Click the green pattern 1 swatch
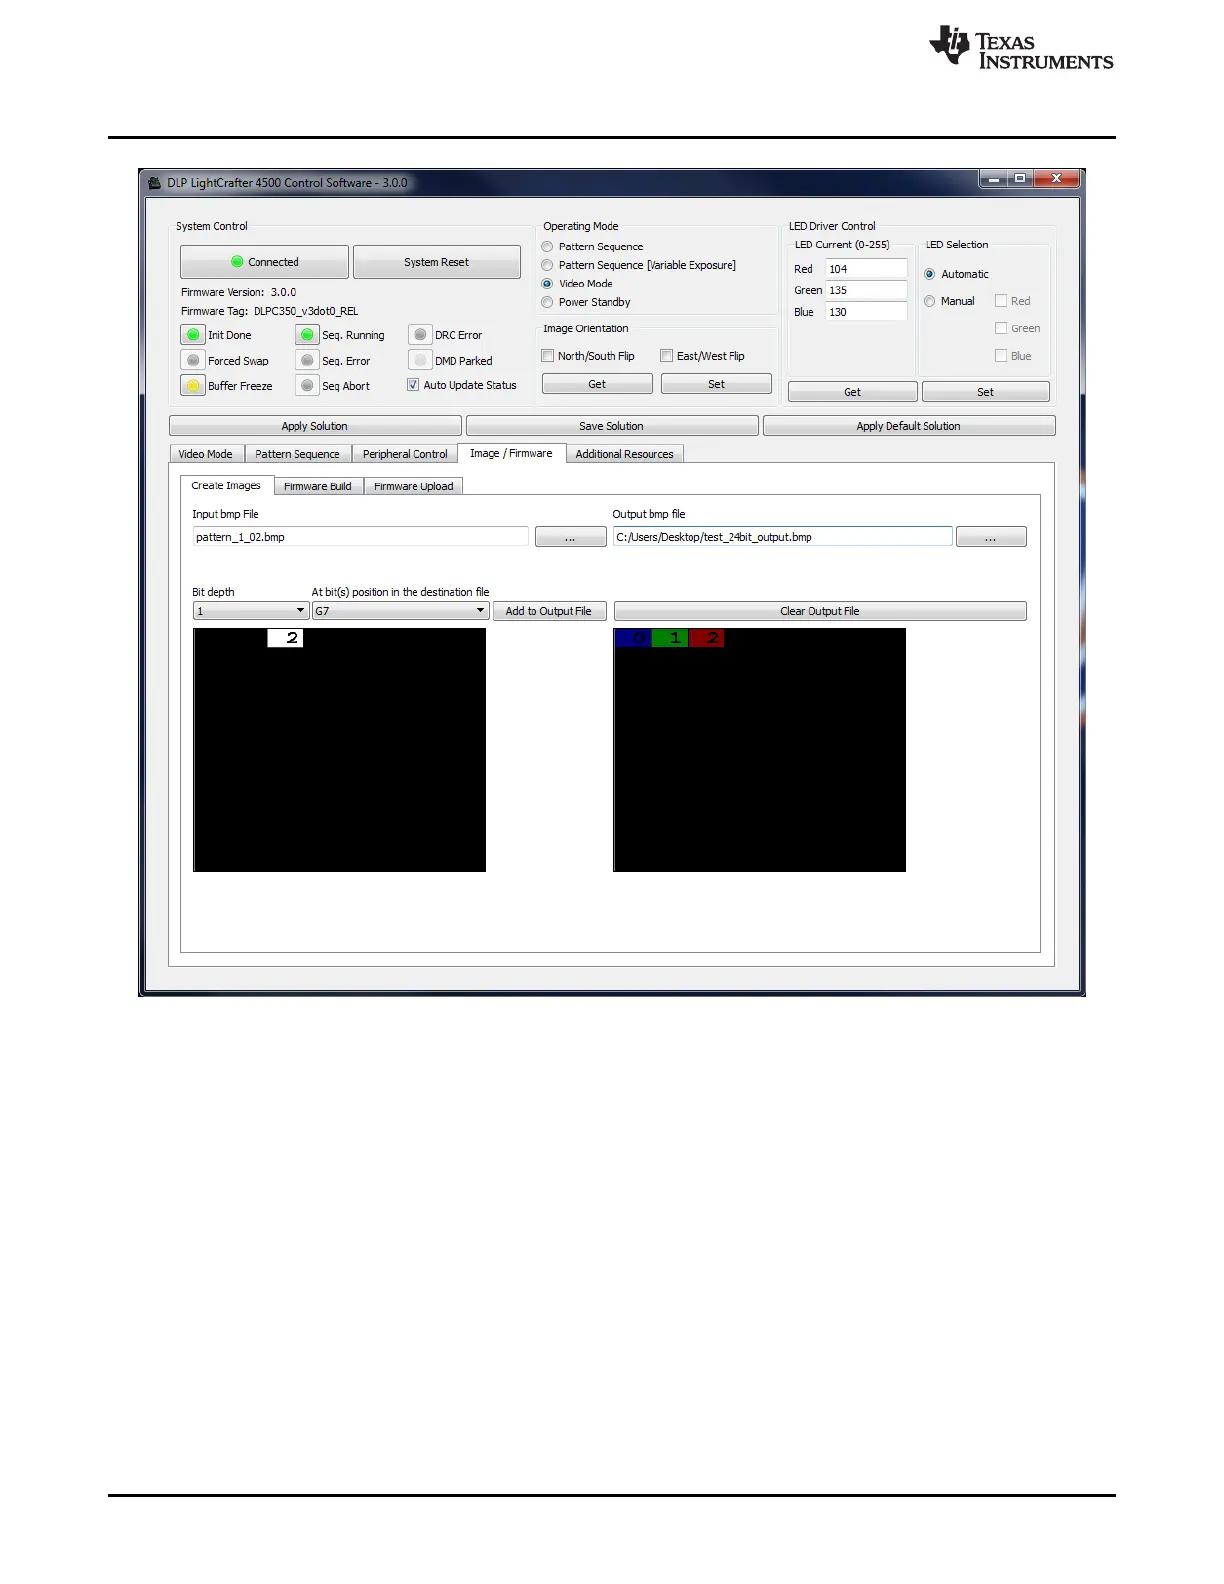This screenshot has width=1224, height=1584. point(670,638)
